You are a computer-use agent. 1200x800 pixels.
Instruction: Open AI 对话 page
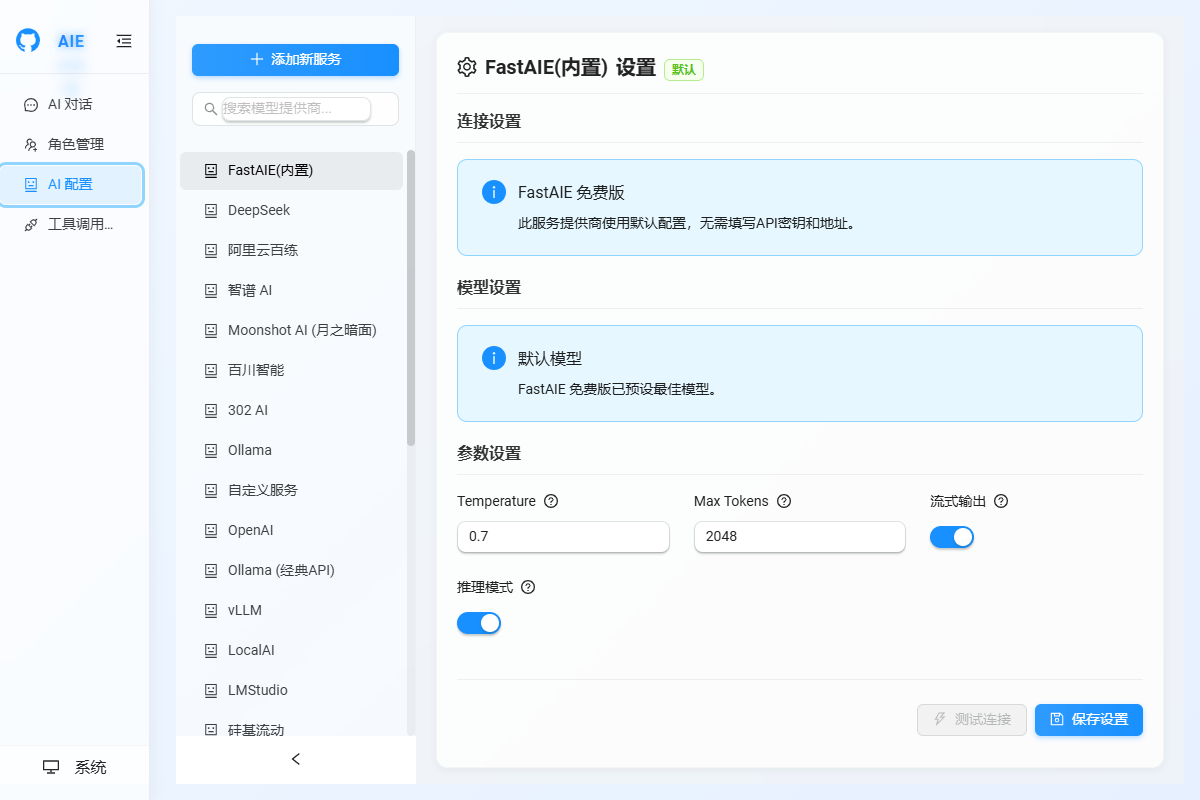click(x=72, y=104)
